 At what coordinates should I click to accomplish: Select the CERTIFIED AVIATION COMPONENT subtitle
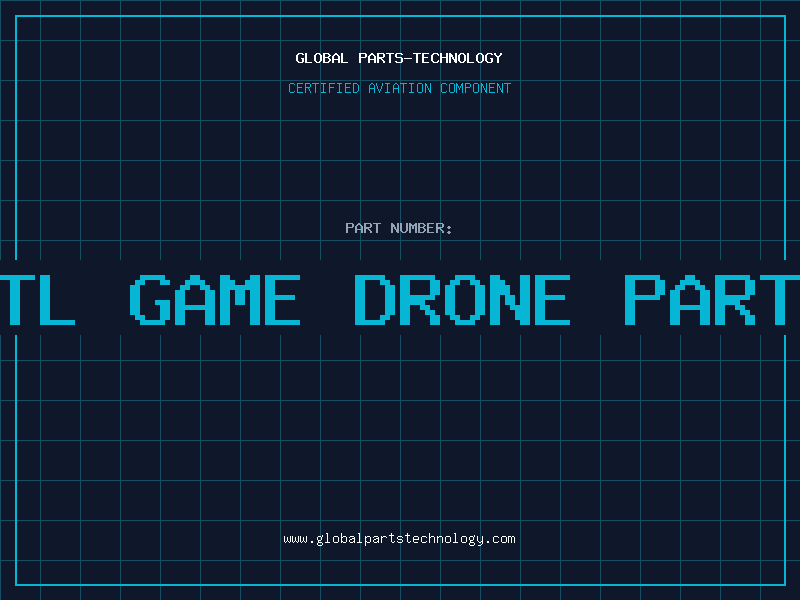[399, 88]
